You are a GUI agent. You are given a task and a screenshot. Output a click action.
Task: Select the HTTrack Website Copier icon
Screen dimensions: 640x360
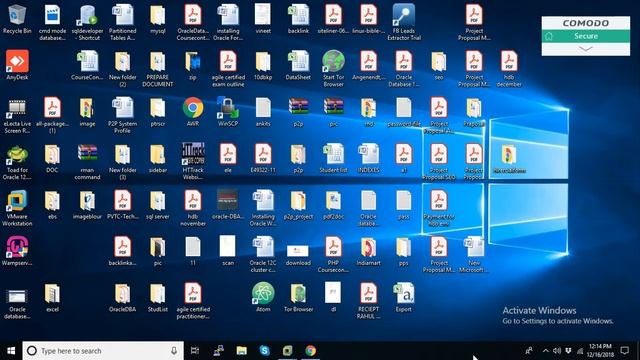[193, 162]
